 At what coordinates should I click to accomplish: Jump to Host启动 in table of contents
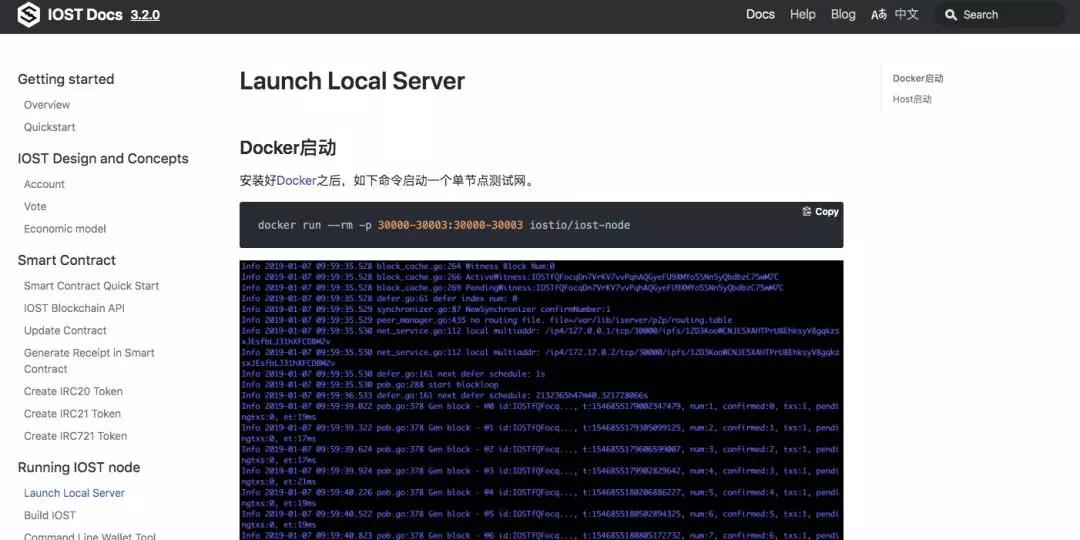pos(912,99)
